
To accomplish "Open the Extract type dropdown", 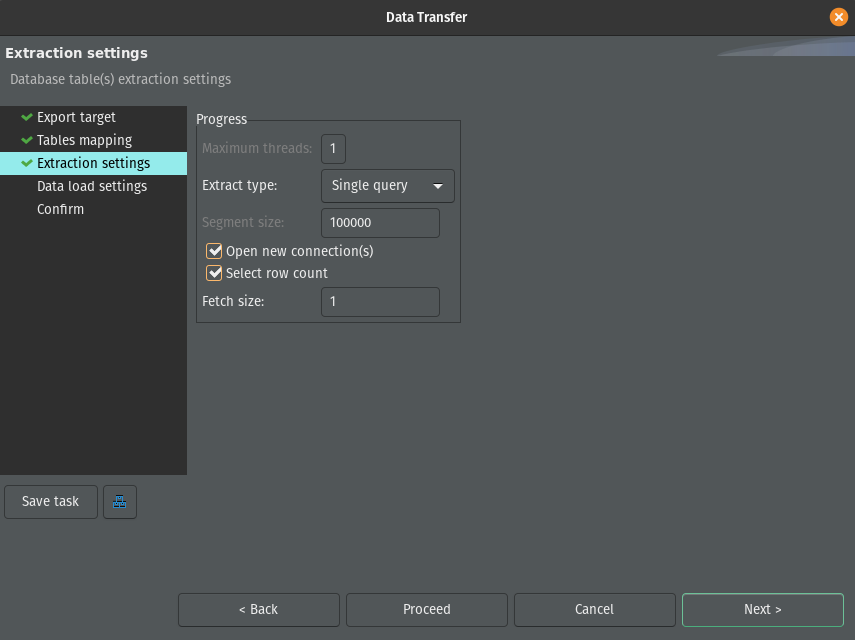I will click(387, 186).
